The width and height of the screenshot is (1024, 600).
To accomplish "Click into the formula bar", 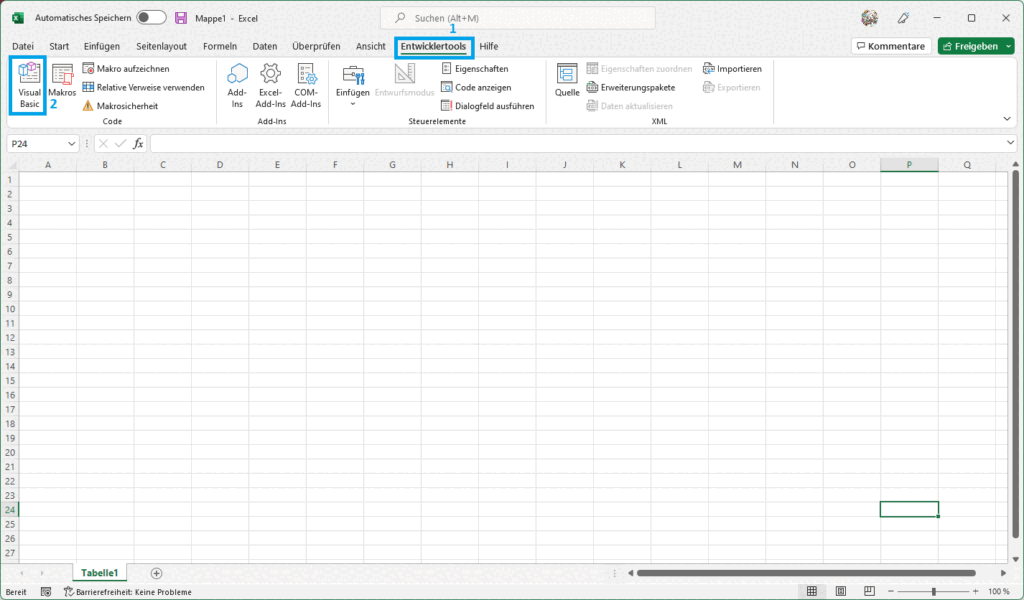I will [x=577, y=144].
